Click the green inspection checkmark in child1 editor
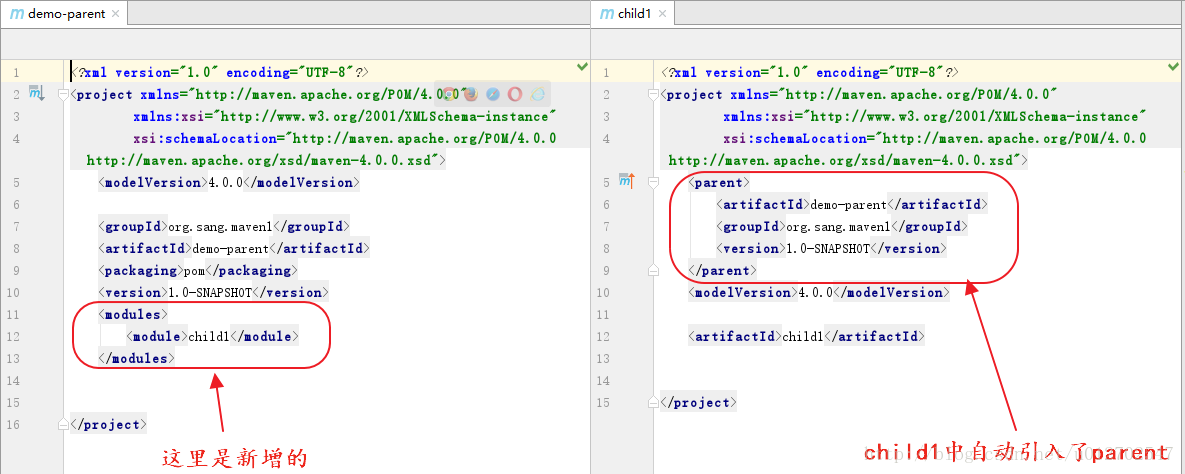This screenshot has width=1185, height=474. [1173, 67]
